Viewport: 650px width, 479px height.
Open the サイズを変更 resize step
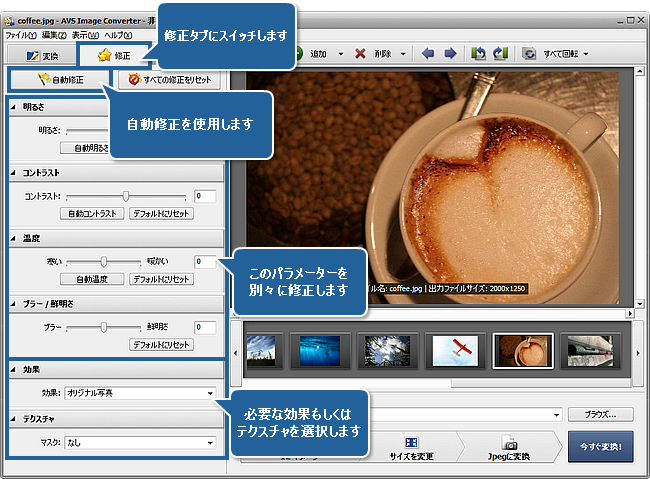coord(411,447)
